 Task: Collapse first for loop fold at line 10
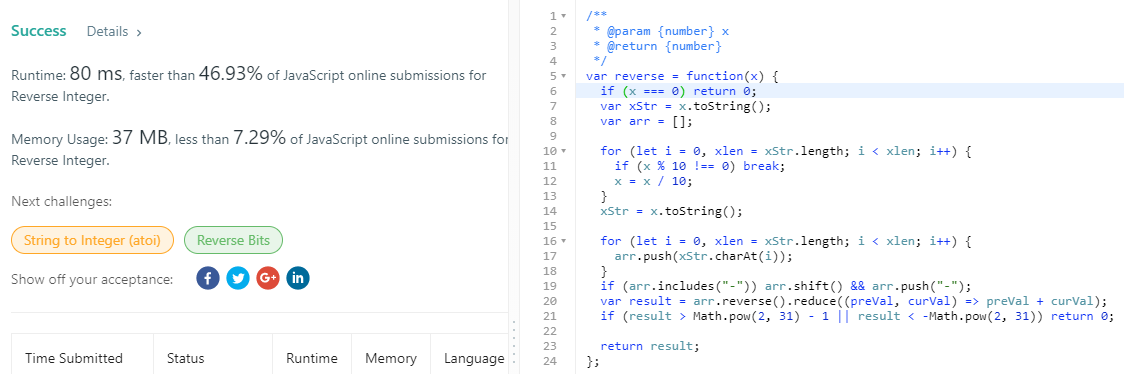pyautogui.click(x=563, y=151)
